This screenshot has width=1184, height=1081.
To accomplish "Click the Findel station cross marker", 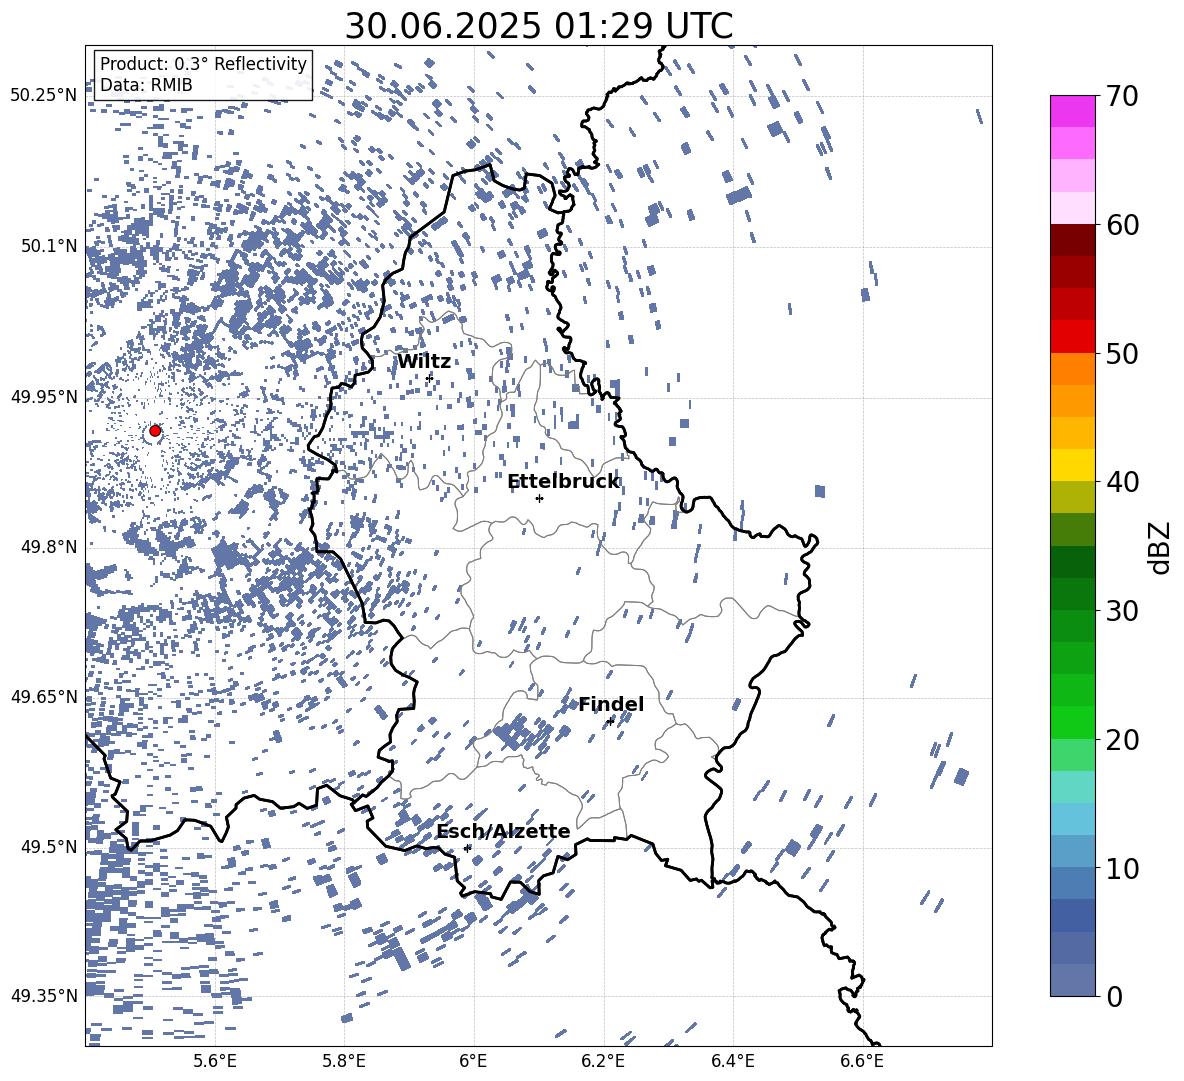I will (610, 721).
